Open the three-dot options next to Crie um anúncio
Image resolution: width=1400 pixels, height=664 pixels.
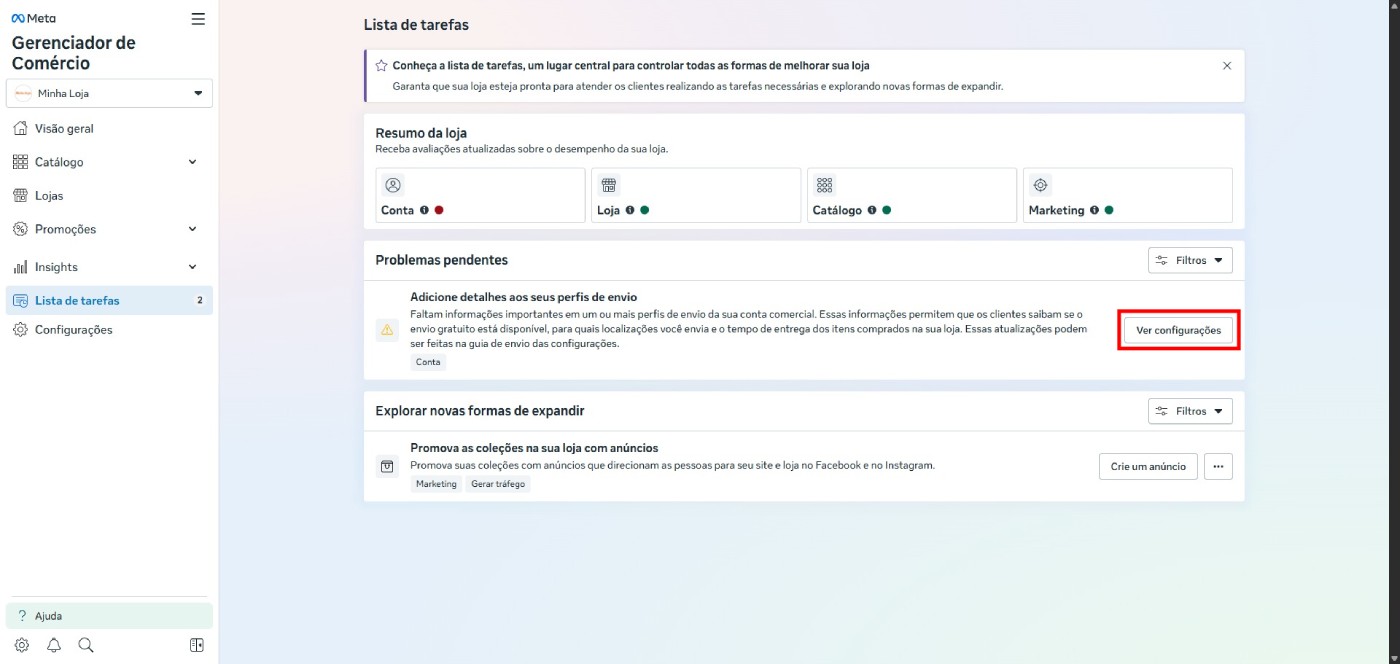coord(1218,466)
